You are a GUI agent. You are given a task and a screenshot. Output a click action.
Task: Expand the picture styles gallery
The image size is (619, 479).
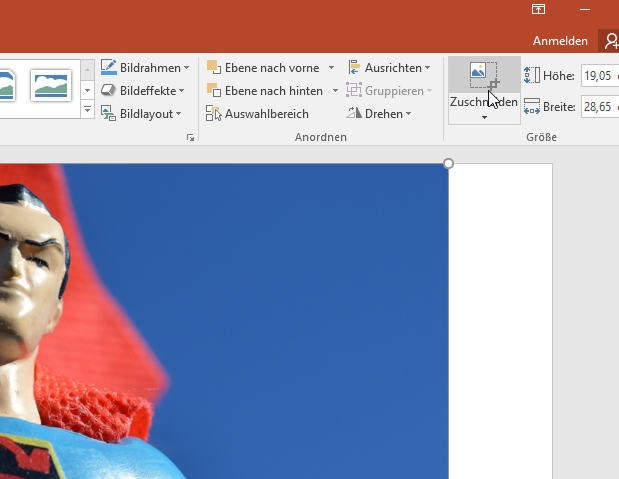pos(88,109)
